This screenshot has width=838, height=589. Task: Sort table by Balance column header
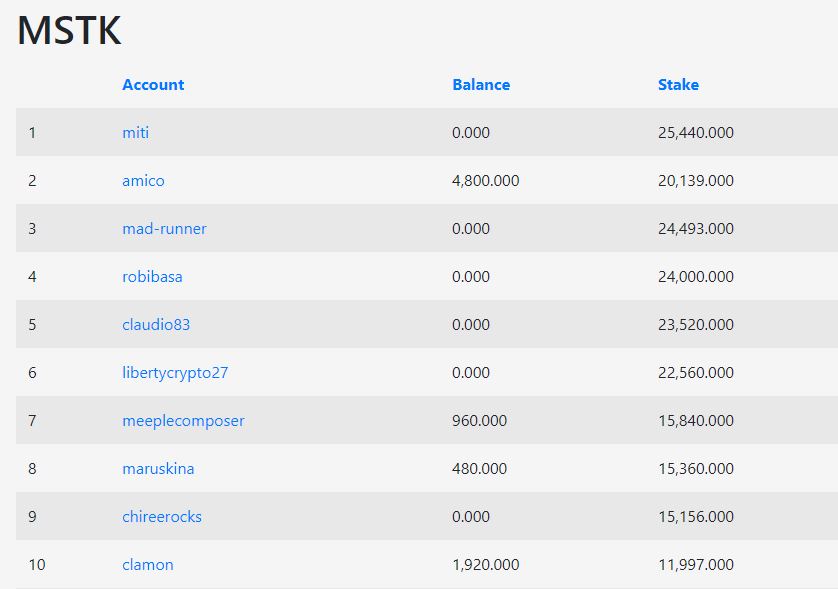[481, 85]
